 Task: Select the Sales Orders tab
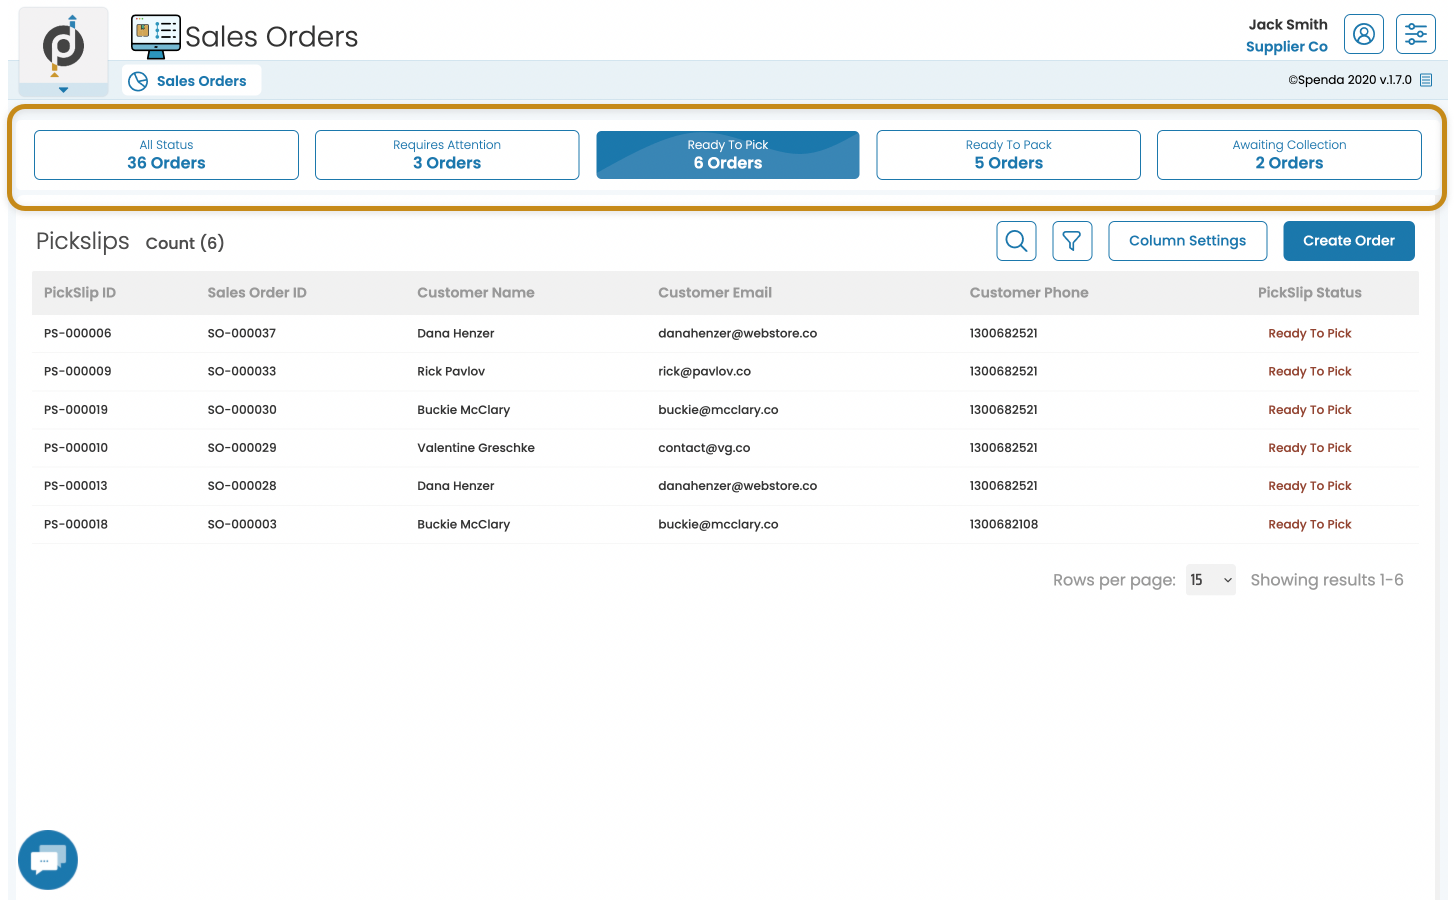pyautogui.click(x=192, y=81)
